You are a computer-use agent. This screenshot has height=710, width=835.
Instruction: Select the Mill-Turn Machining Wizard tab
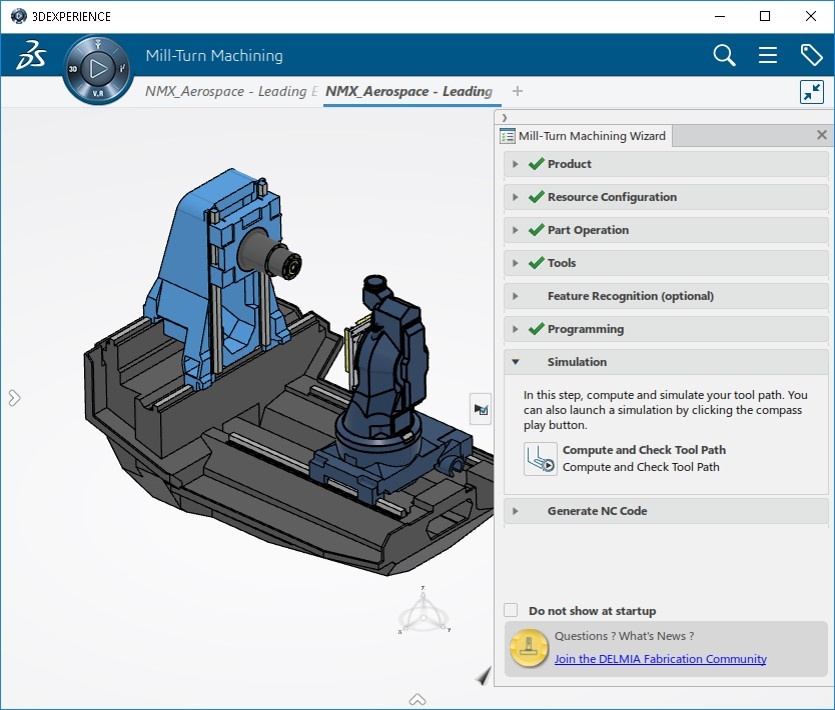[584, 136]
